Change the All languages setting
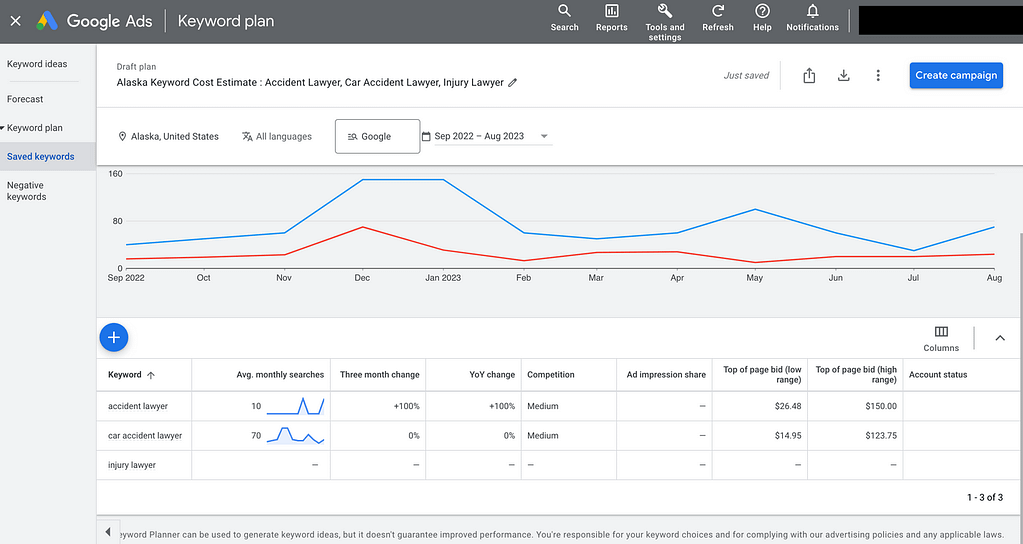The height and width of the screenshot is (544, 1023). pos(277,136)
